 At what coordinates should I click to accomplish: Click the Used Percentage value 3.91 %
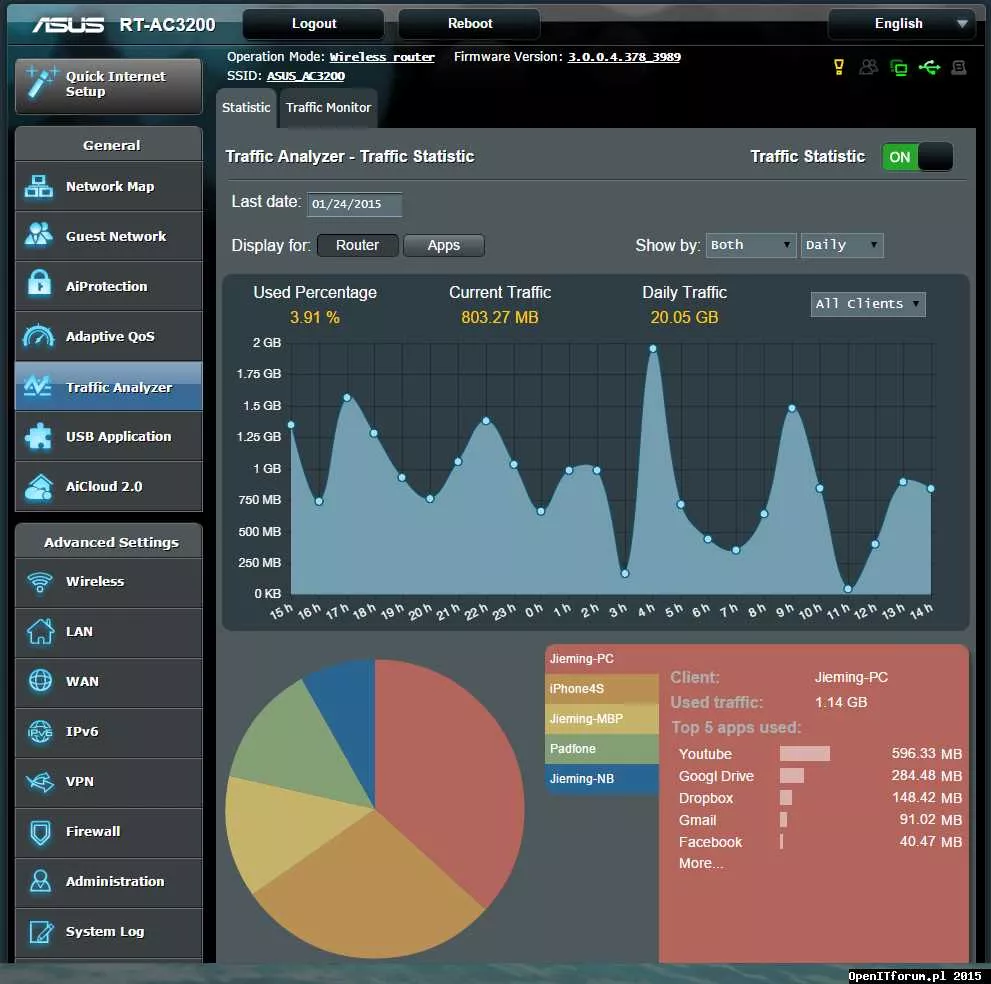pyautogui.click(x=315, y=317)
